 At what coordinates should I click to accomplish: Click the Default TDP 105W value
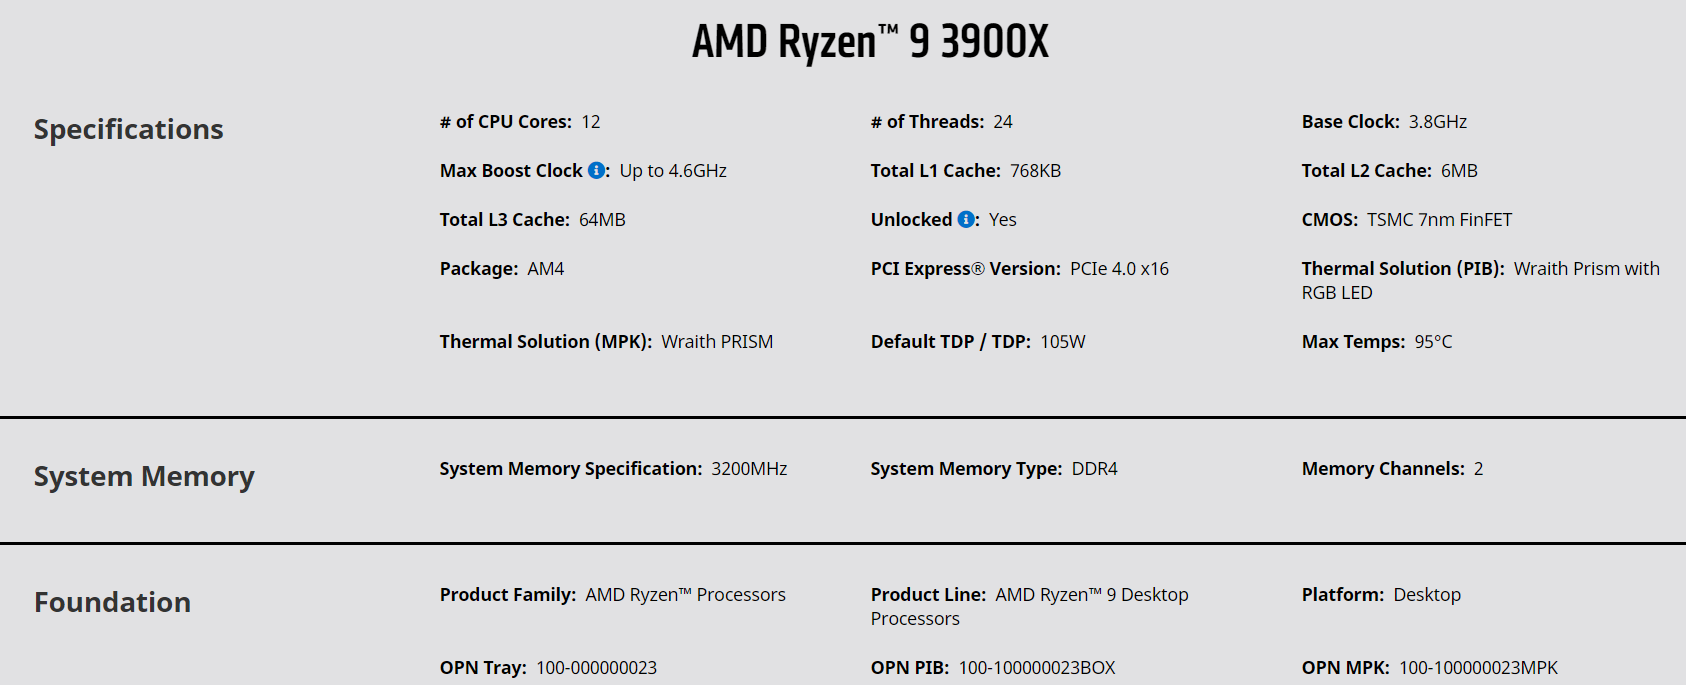click(1062, 342)
